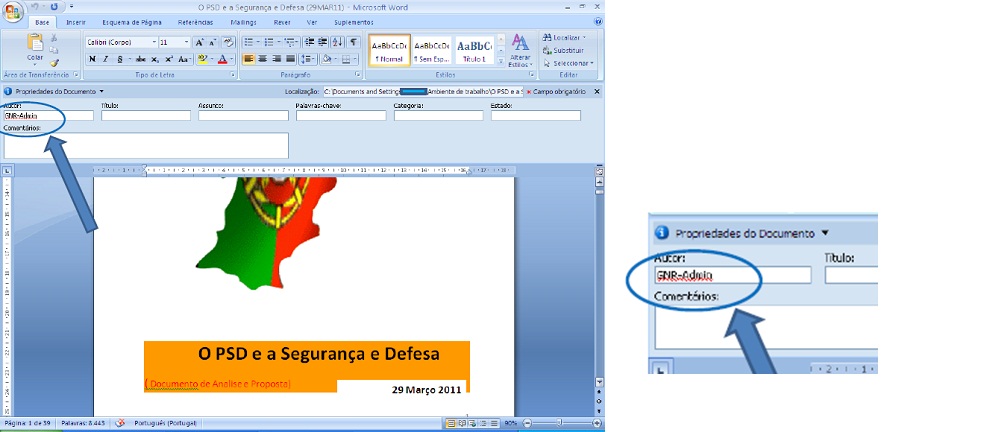This screenshot has height=432, width=983.
Task: Toggle strikethrough formatting
Action: point(141,59)
